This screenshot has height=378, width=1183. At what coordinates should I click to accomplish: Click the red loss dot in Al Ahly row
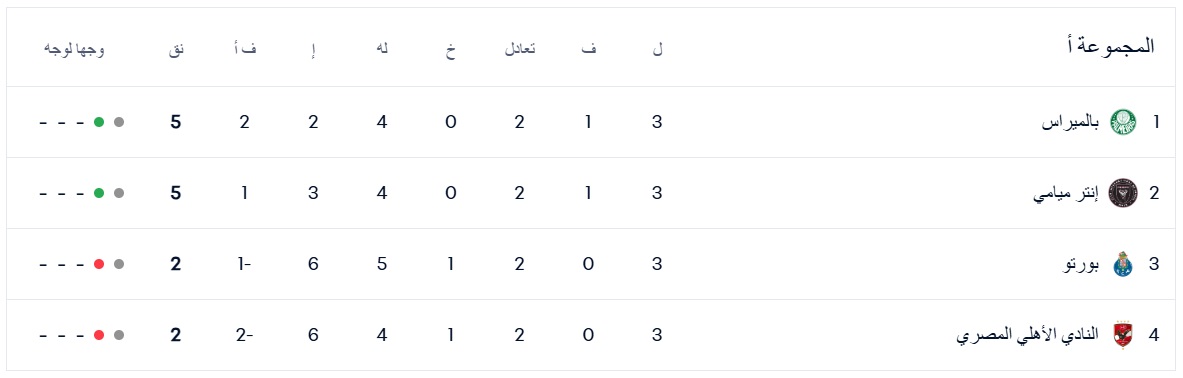point(99,335)
